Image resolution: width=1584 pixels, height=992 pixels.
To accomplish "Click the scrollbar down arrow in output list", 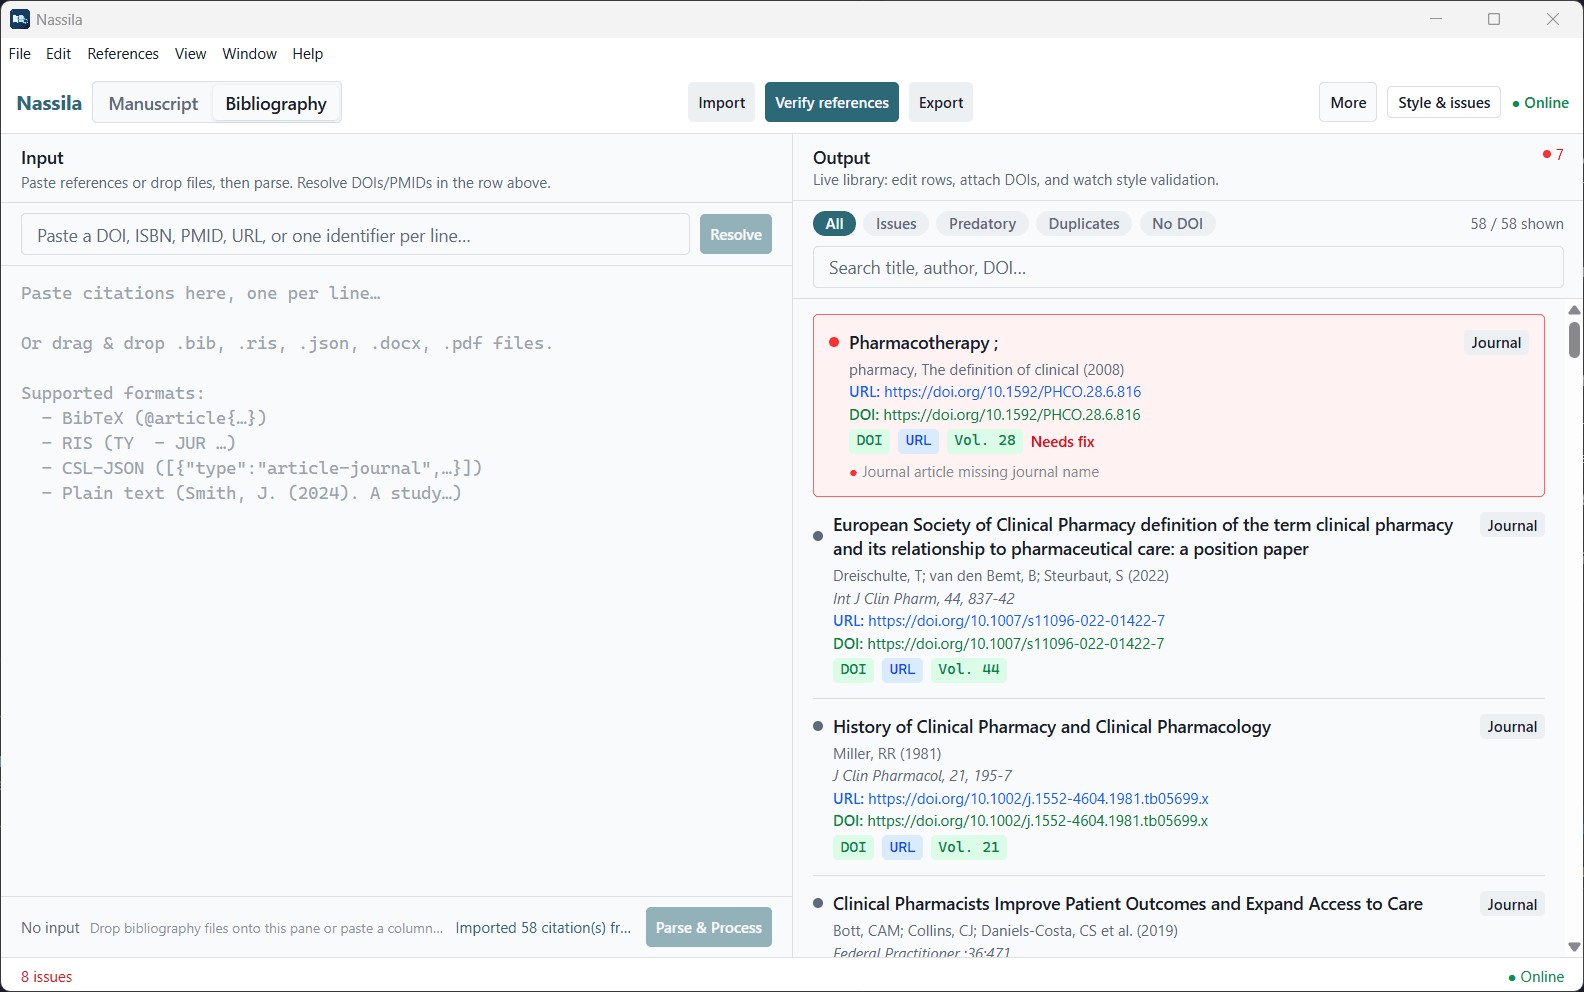I will pos(1574,946).
